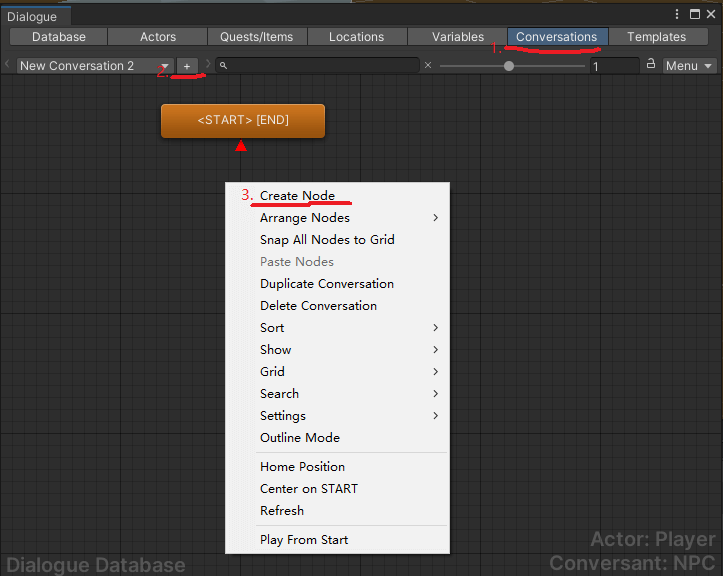
Task: Expand the Grid submenu
Action: point(337,372)
